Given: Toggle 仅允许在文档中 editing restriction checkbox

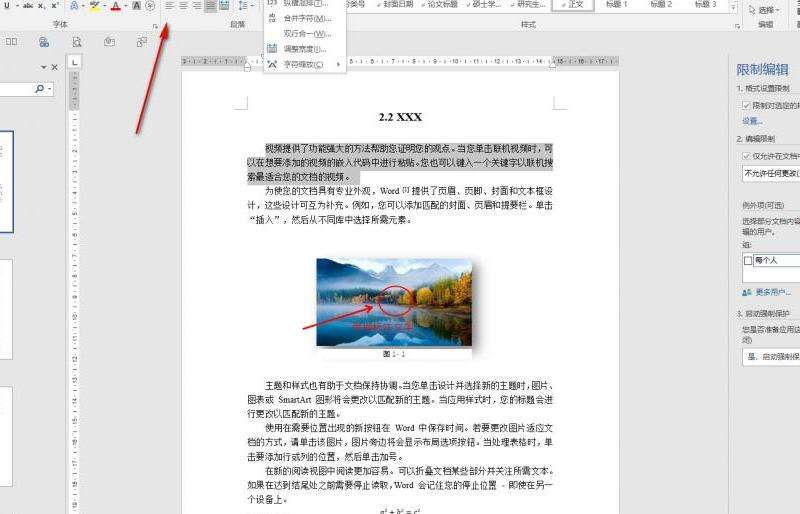Looking at the screenshot, I should [x=746, y=156].
